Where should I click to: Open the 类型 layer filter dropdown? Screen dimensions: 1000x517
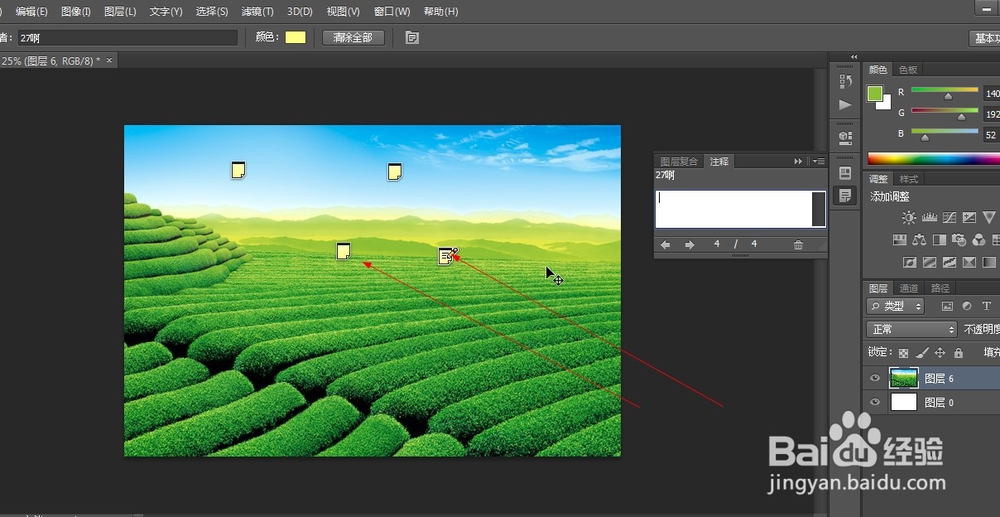click(895, 306)
